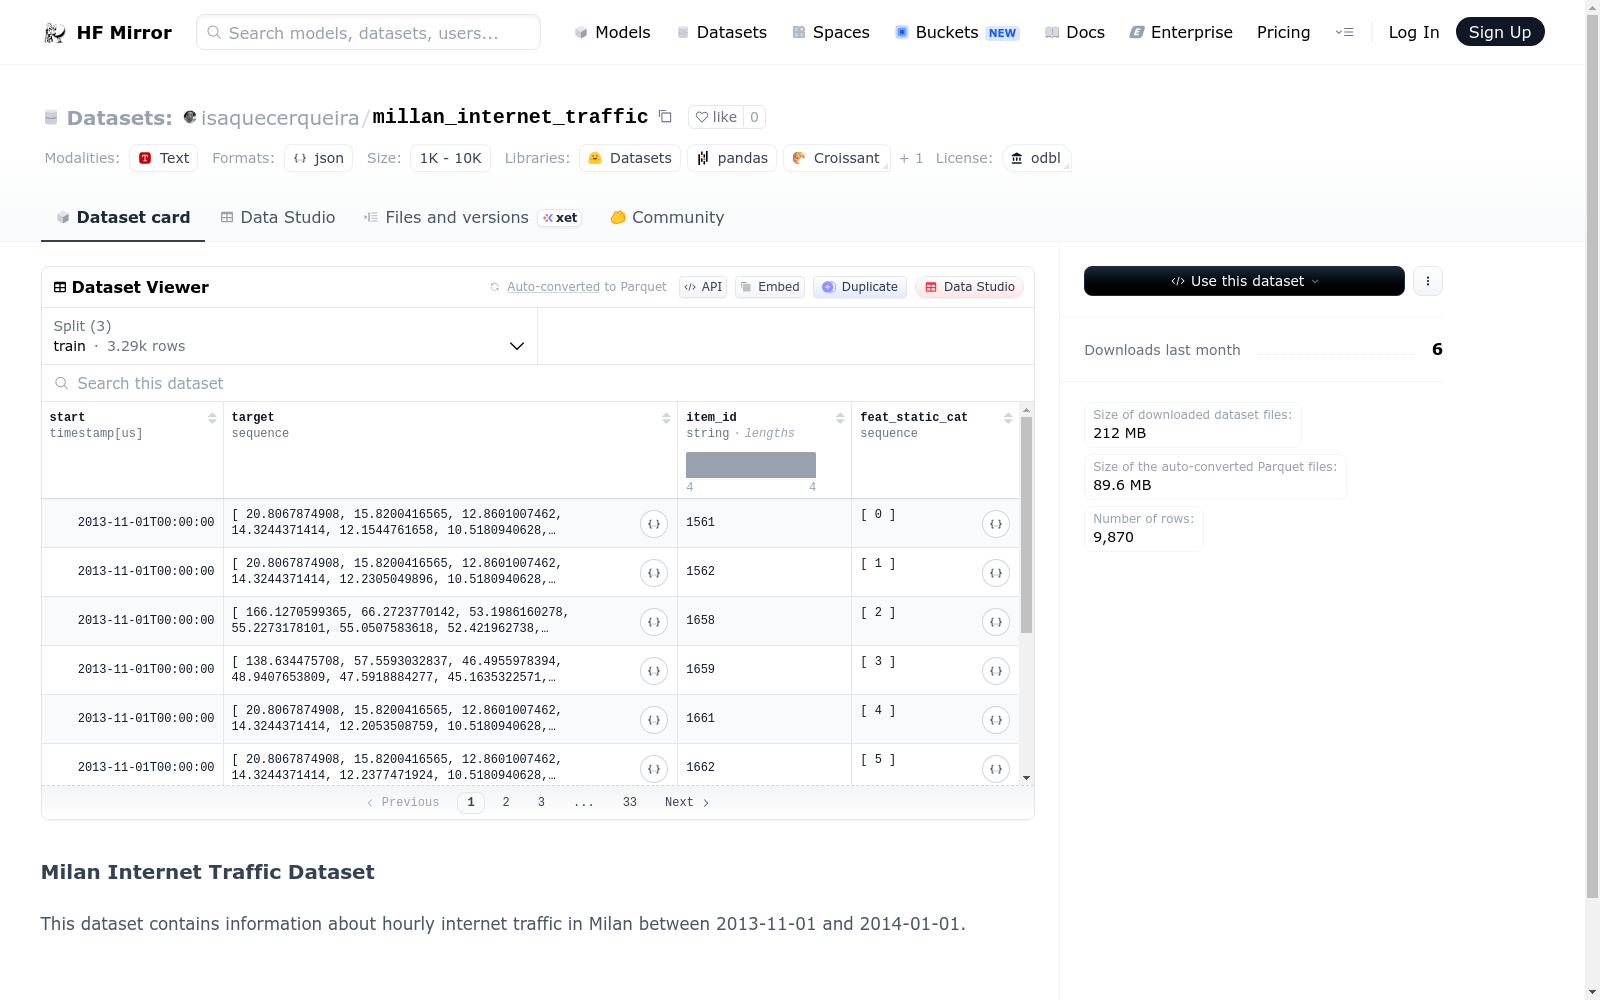Click the search models, datasets, users box
Screen dimensions: 1600x1000
point(368,32)
